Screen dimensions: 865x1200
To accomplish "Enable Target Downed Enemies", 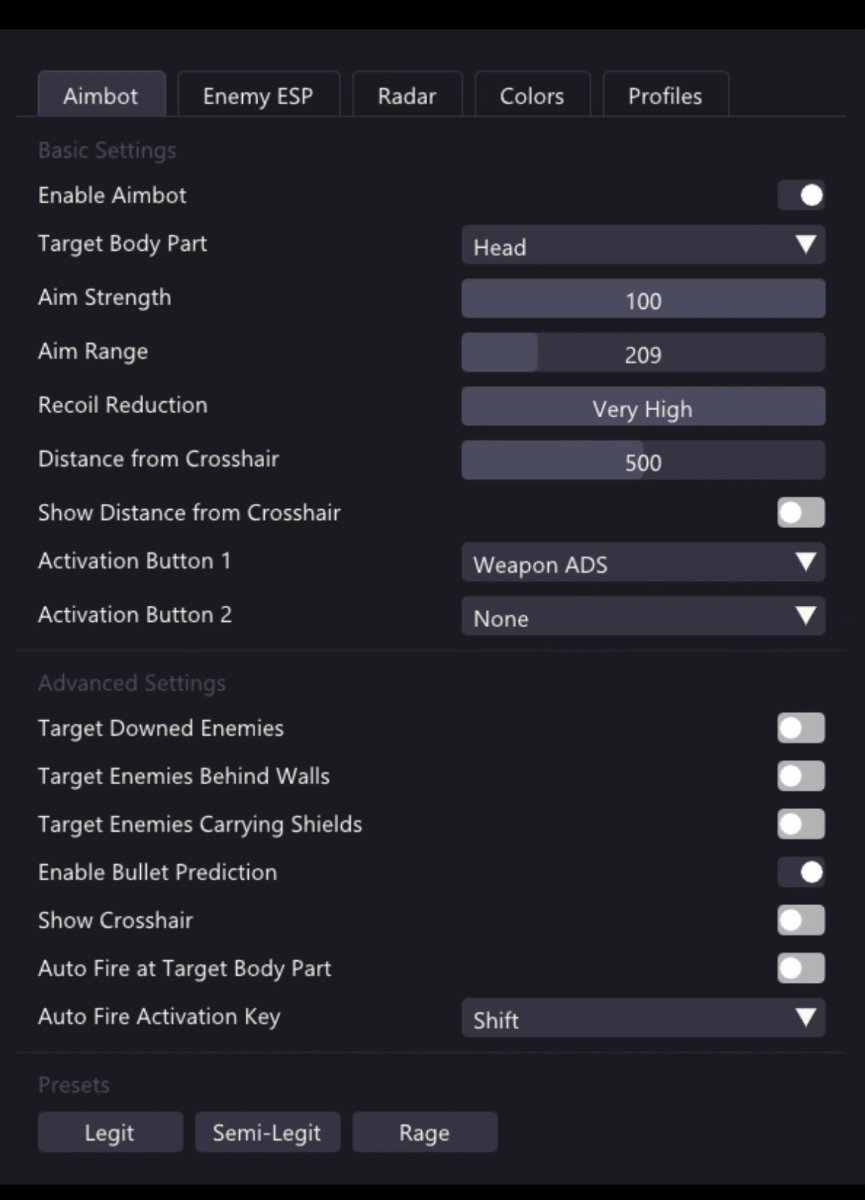I will [801, 729].
